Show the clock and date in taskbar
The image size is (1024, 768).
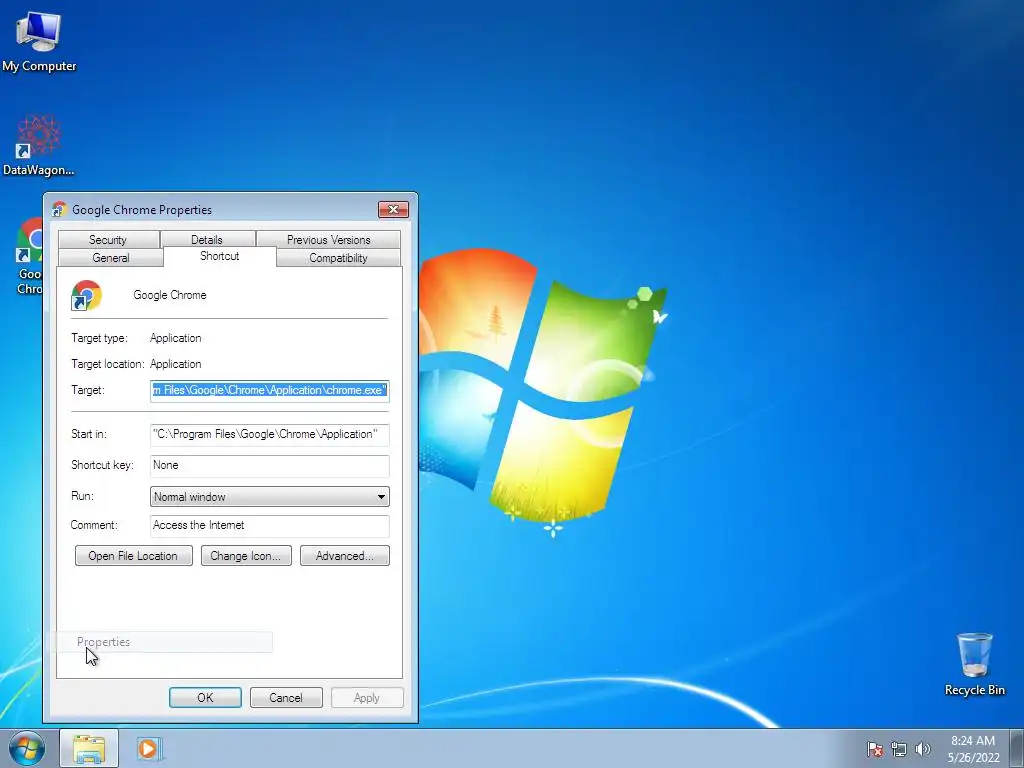pyautogui.click(x=973, y=749)
